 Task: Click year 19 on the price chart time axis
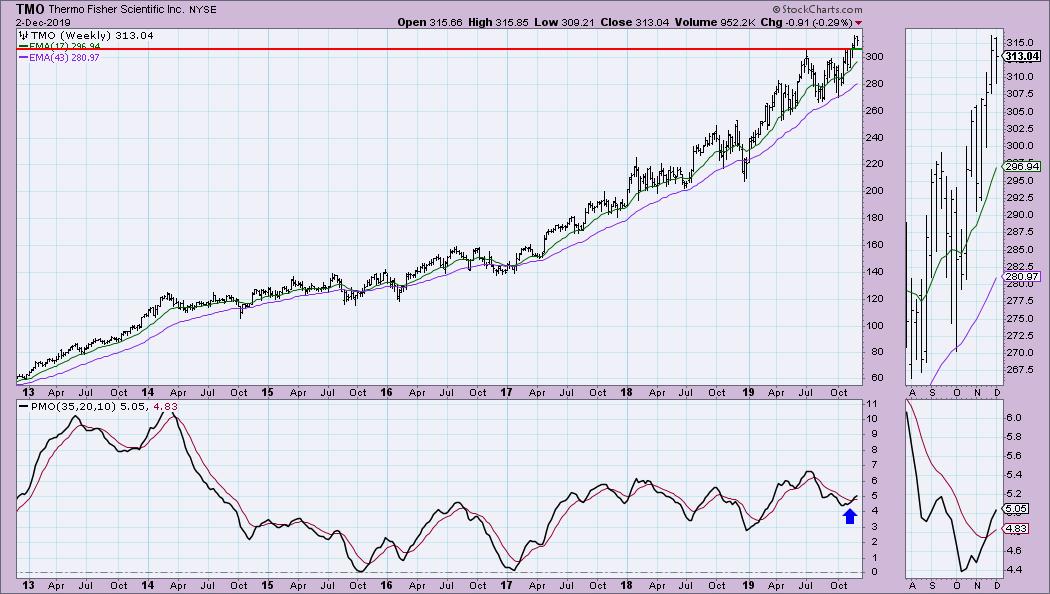point(748,392)
